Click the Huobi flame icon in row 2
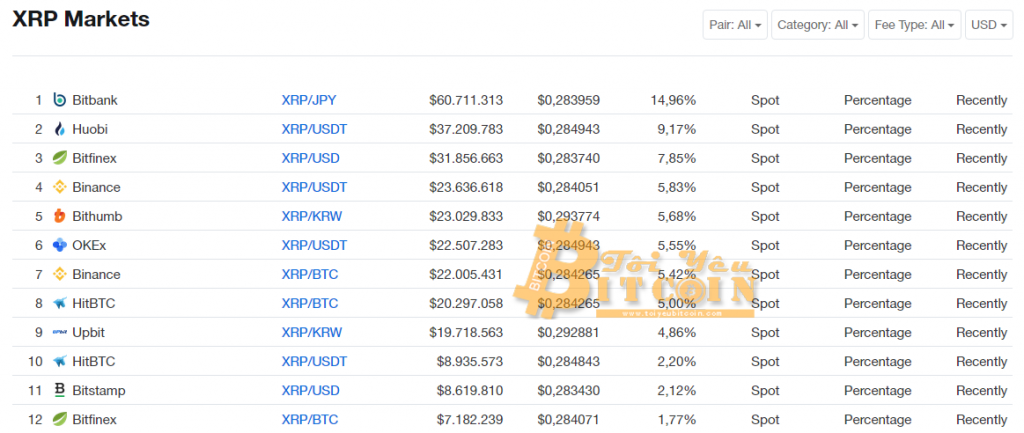Viewport: 1024px width, 433px height. pyautogui.click(x=59, y=129)
